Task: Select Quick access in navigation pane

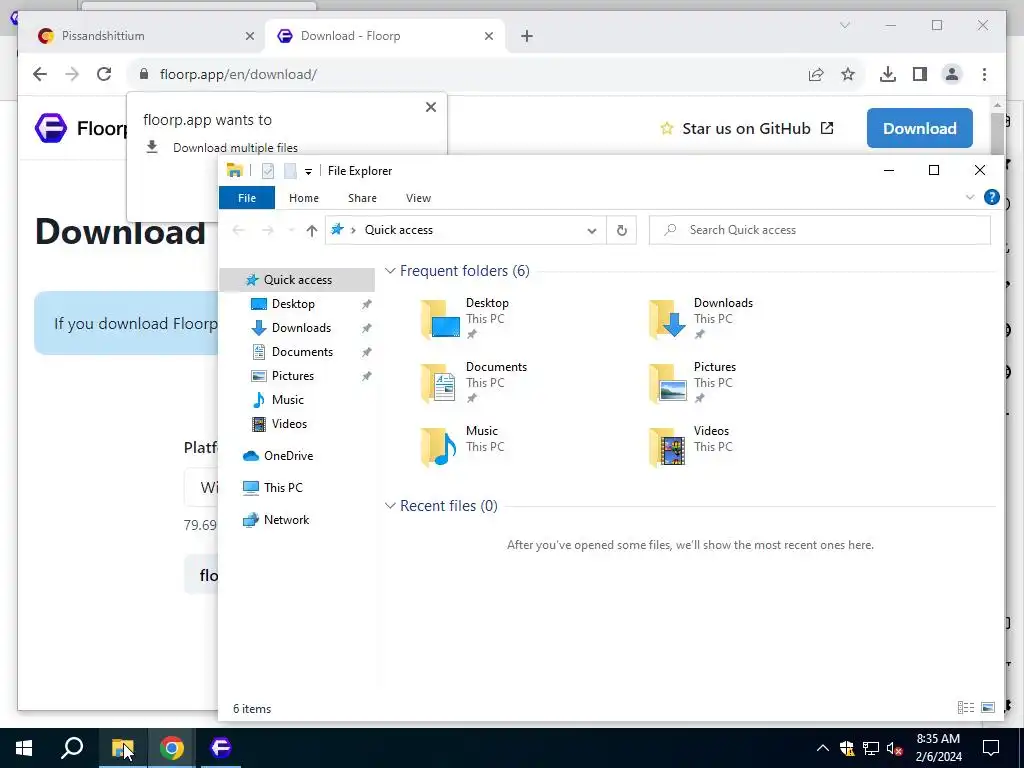Action: pyautogui.click(x=297, y=280)
